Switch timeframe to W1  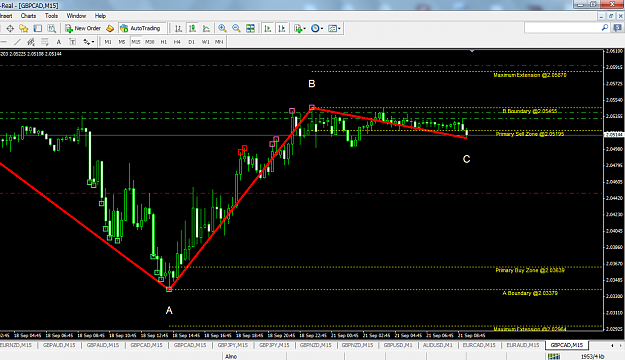coord(205,42)
